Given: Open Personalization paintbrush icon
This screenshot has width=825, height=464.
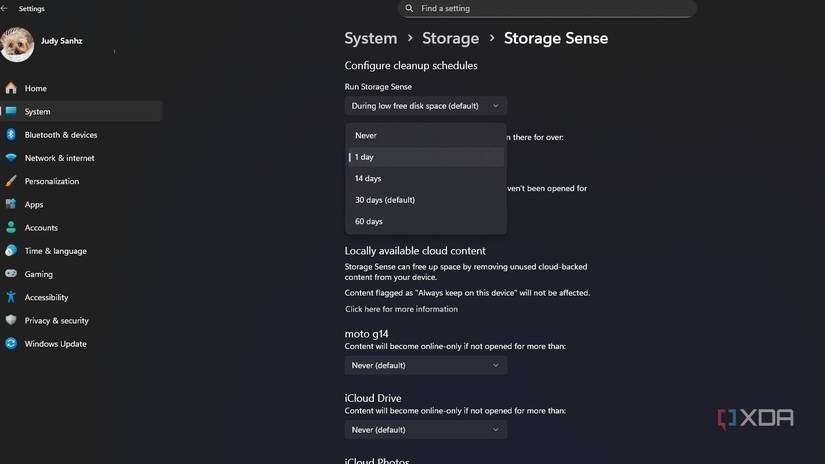Looking at the screenshot, I should 11,181.
